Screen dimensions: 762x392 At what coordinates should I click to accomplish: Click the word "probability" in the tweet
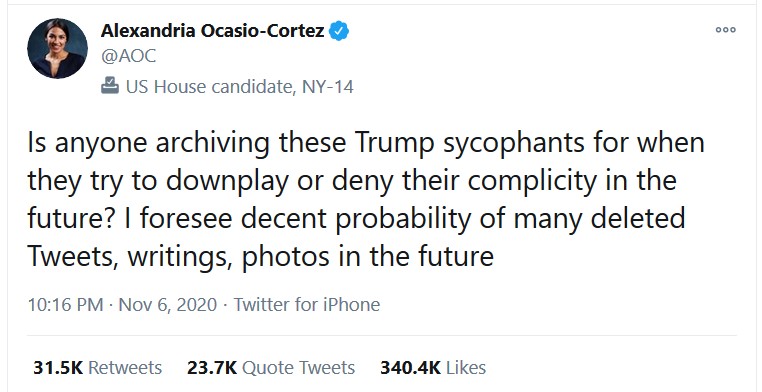(403, 220)
